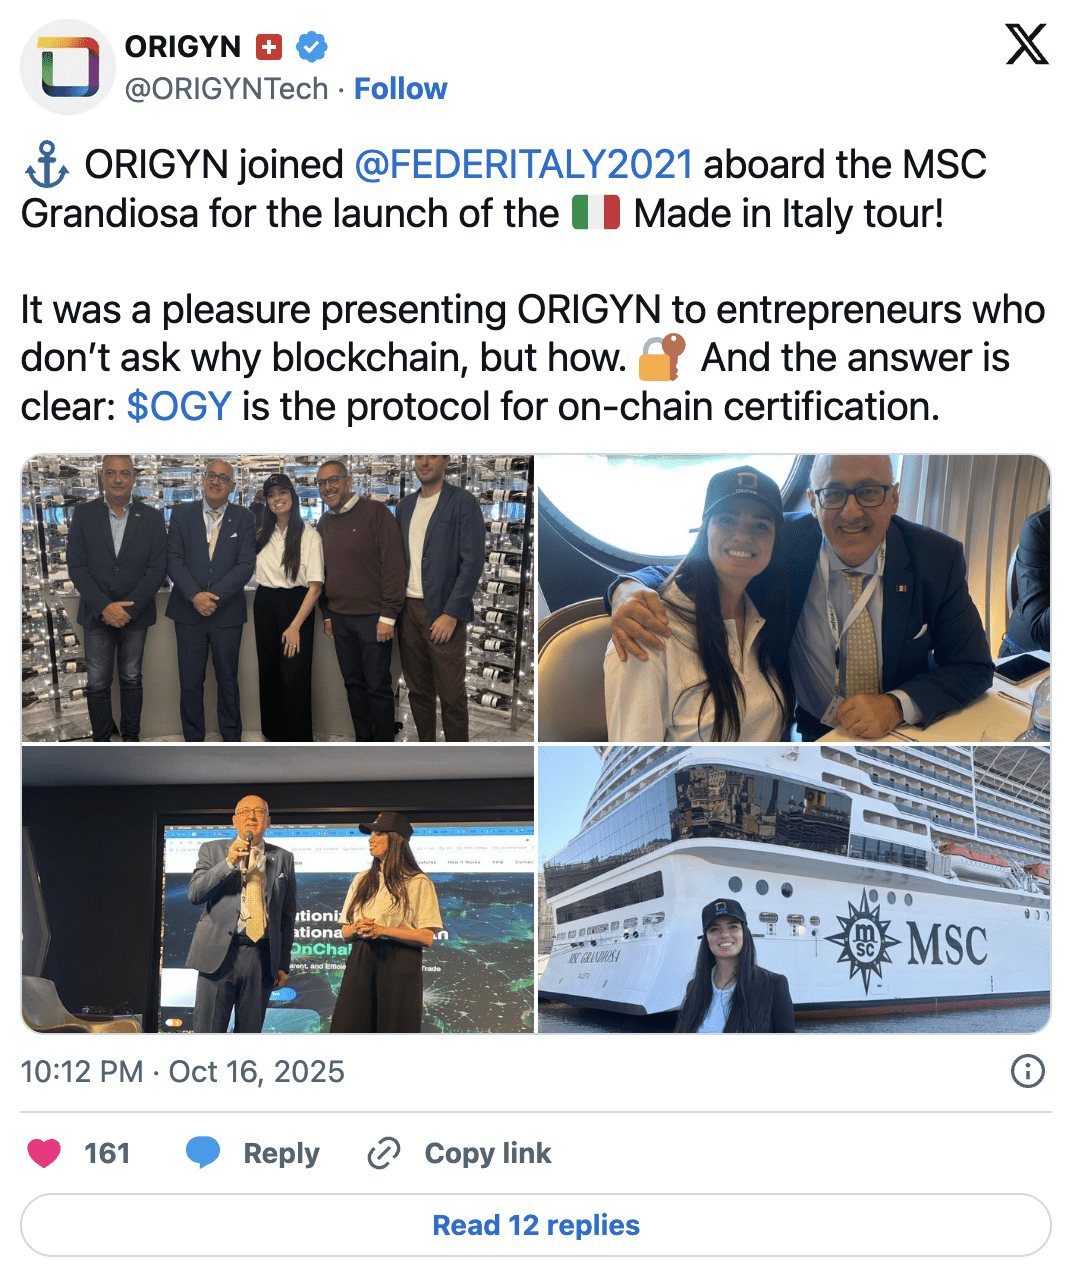Click the $OGY cashtag link
The width and height of the screenshot is (1076, 1282).
pos(179,407)
